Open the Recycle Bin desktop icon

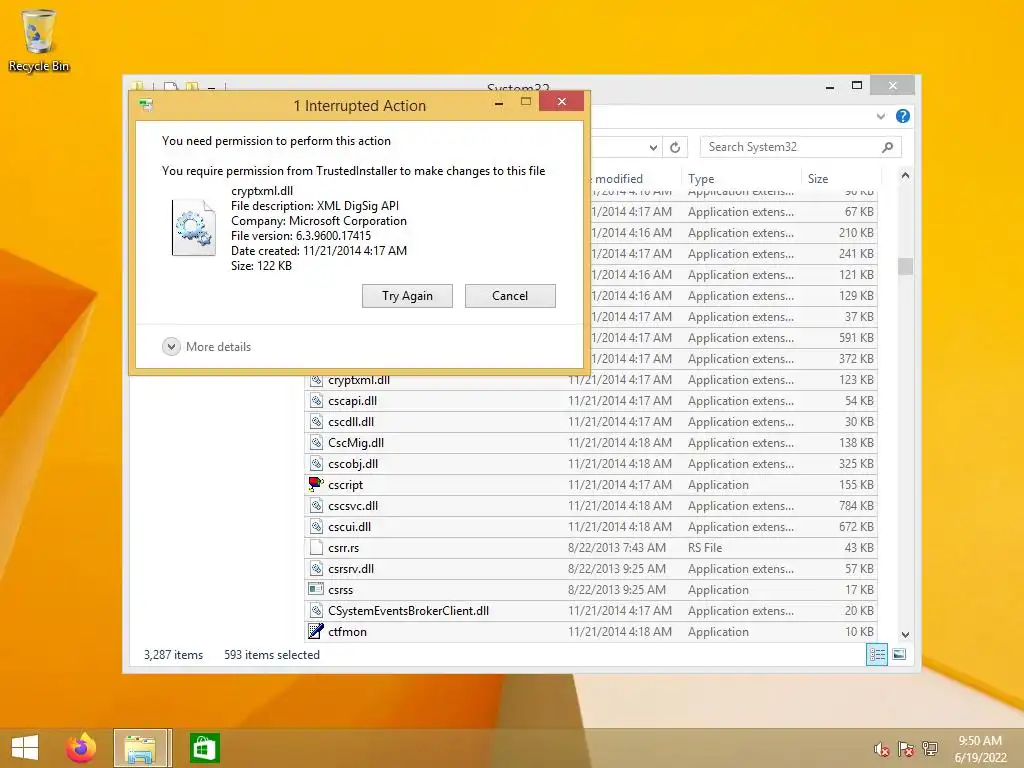[x=39, y=40]
